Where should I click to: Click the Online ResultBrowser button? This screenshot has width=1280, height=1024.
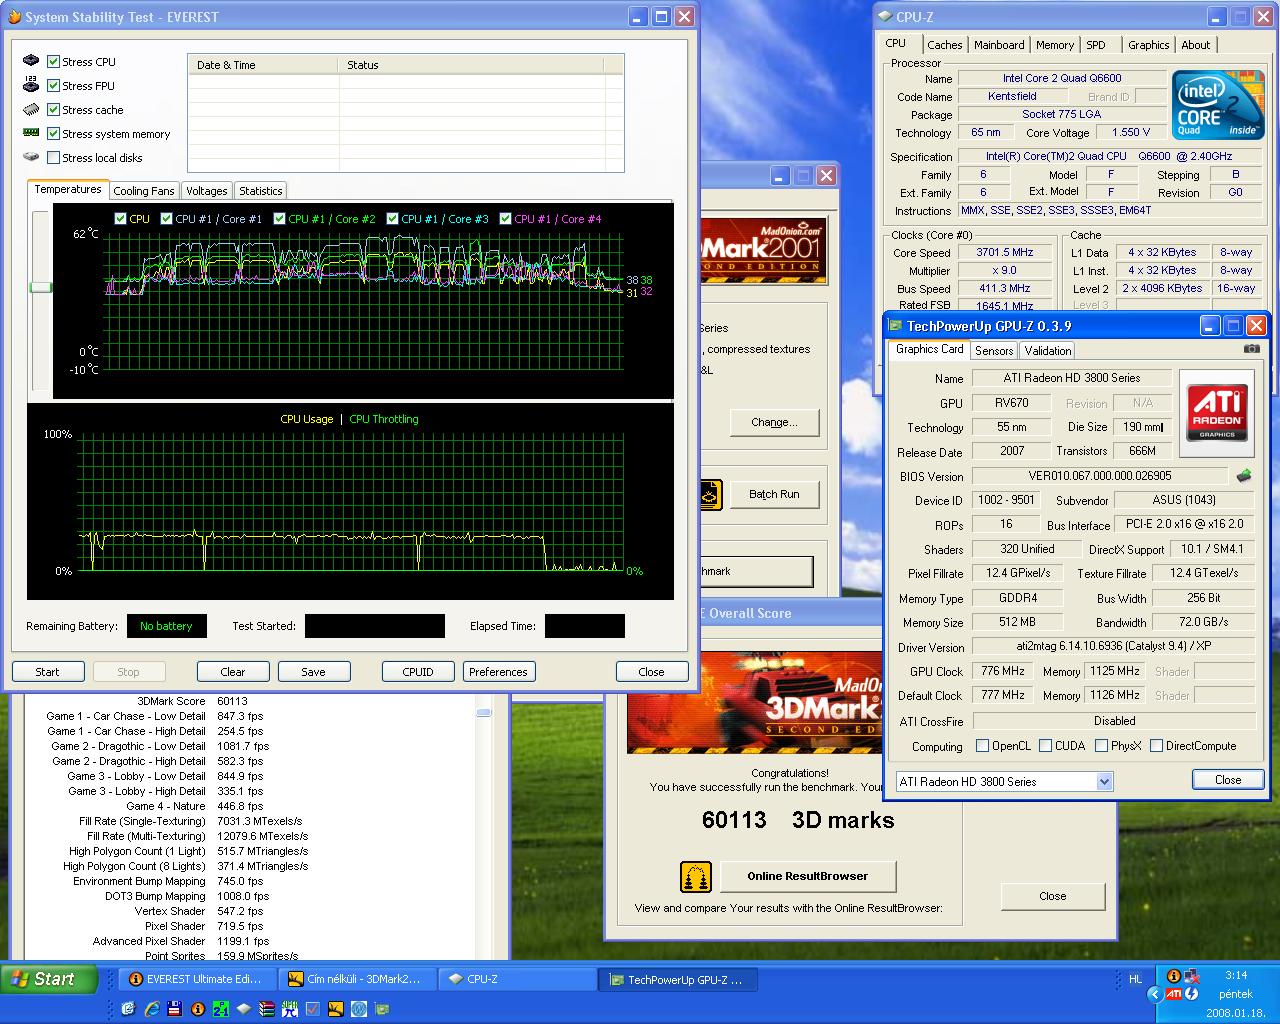808,876
